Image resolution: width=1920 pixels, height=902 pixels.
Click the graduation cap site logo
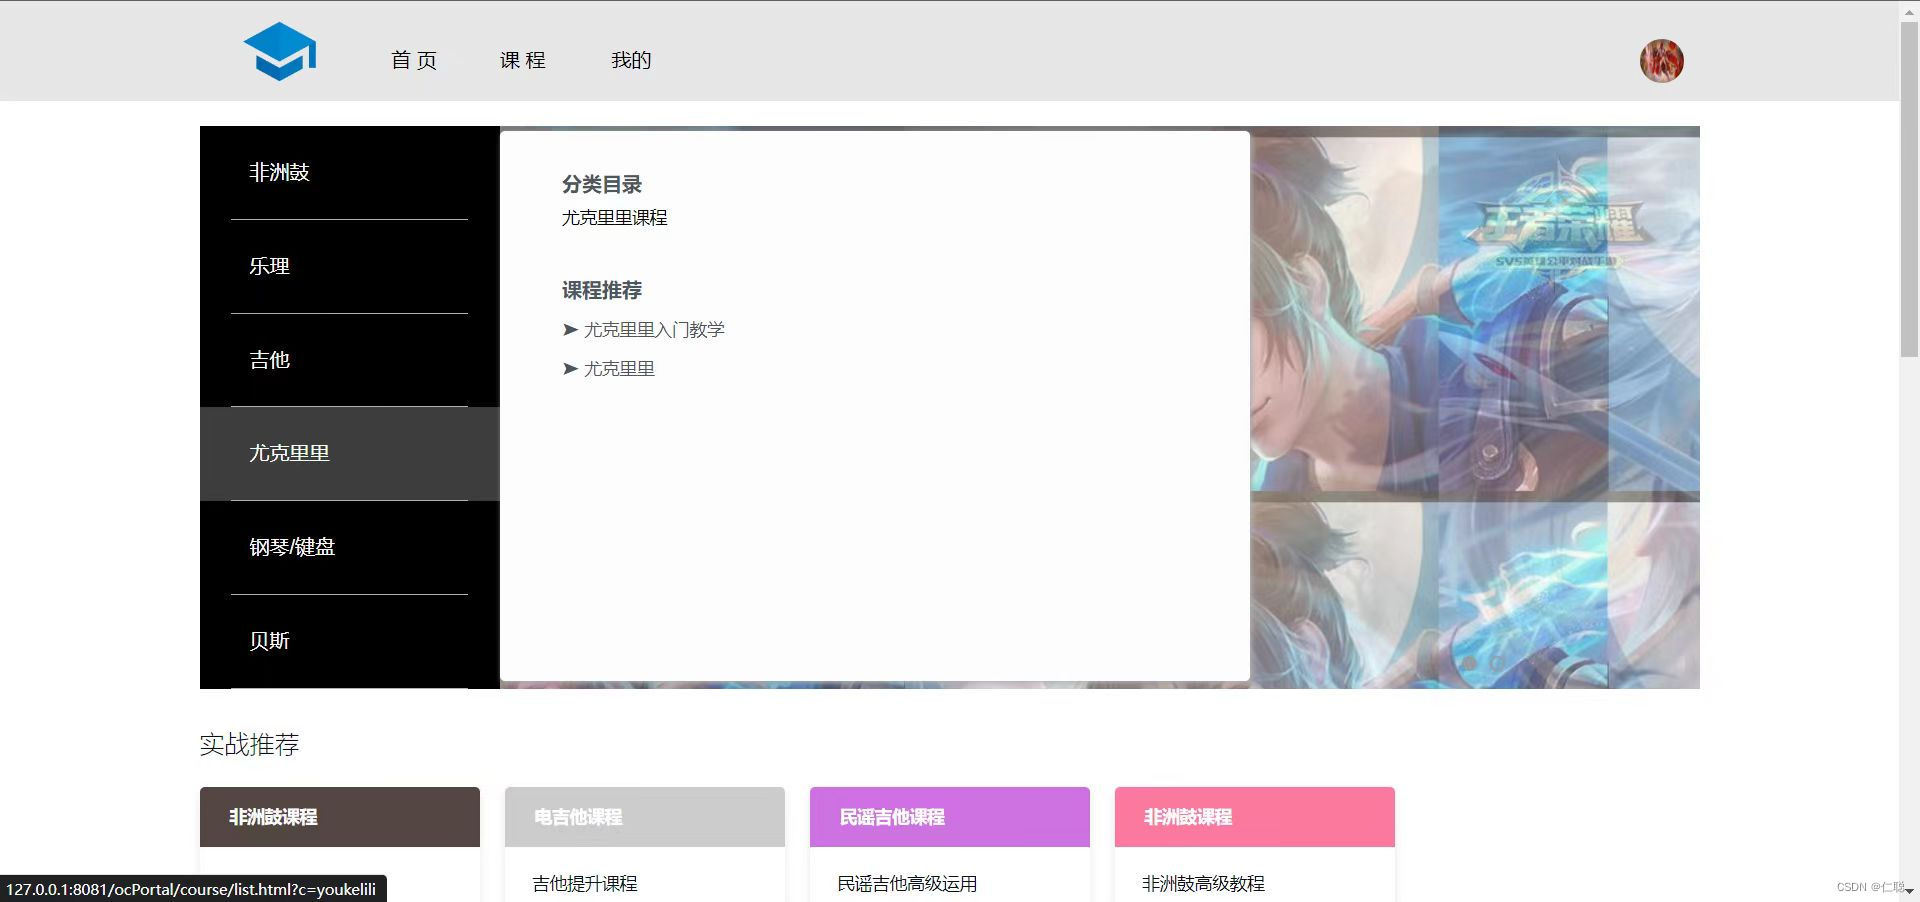pyautogui.click(x=280, y=51)
